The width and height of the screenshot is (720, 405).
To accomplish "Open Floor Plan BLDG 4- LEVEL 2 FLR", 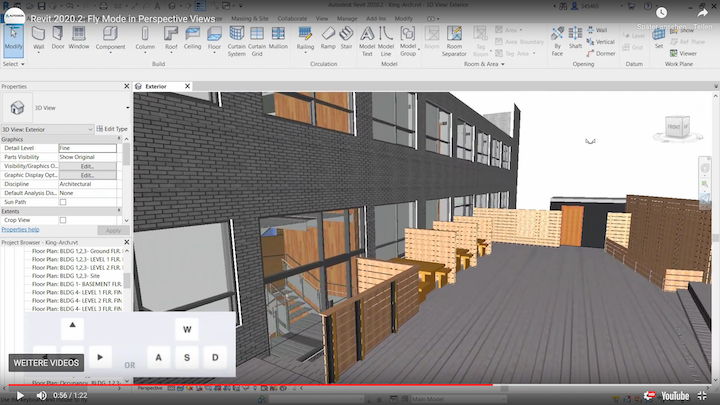I will tap(77, 301).
